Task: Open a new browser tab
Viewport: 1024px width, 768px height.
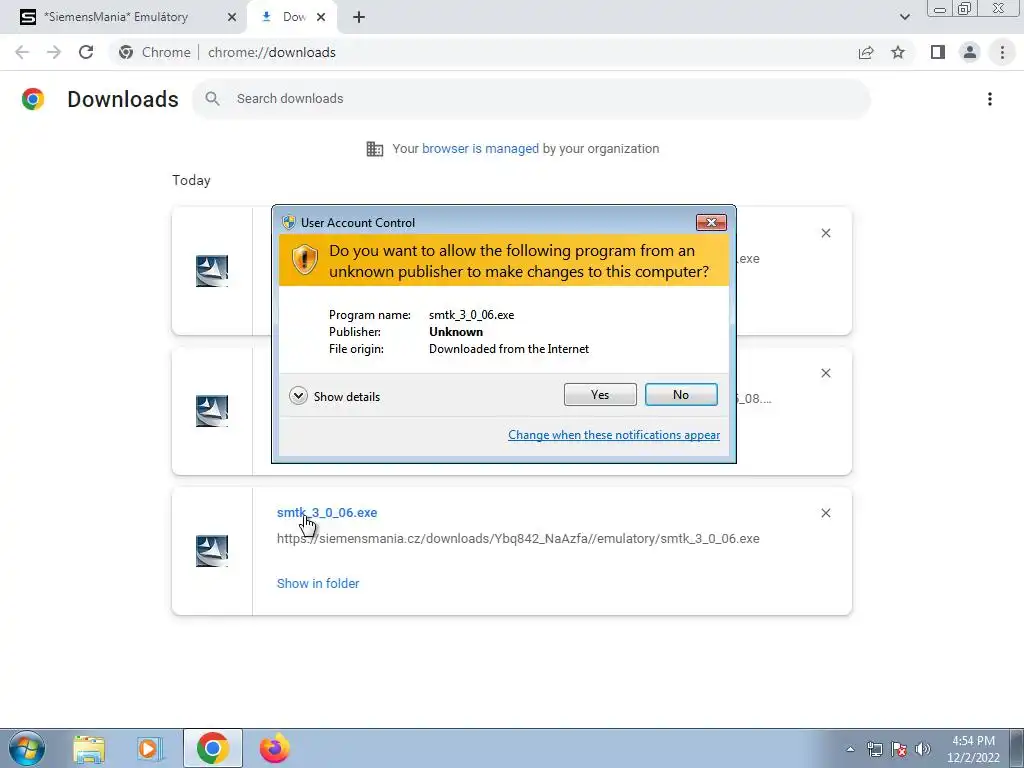Action: pyautogui.click(x=359, y=17)
